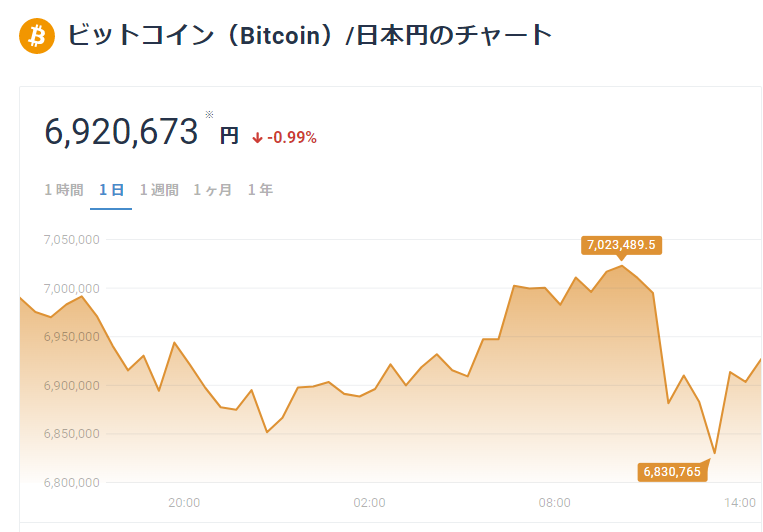The height and width of the screenshot is (532, 763).
Task: Click the 6,830,765 low price label
Action: click(x=671, y=471)
